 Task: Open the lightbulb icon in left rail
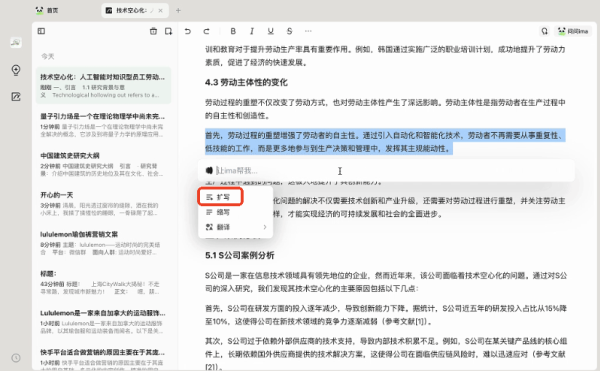(x=16, y=70)
